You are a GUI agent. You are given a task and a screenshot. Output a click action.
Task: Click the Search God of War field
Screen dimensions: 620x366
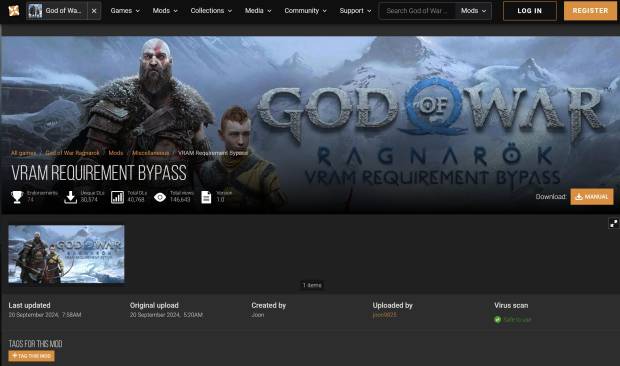coord(418,11)
